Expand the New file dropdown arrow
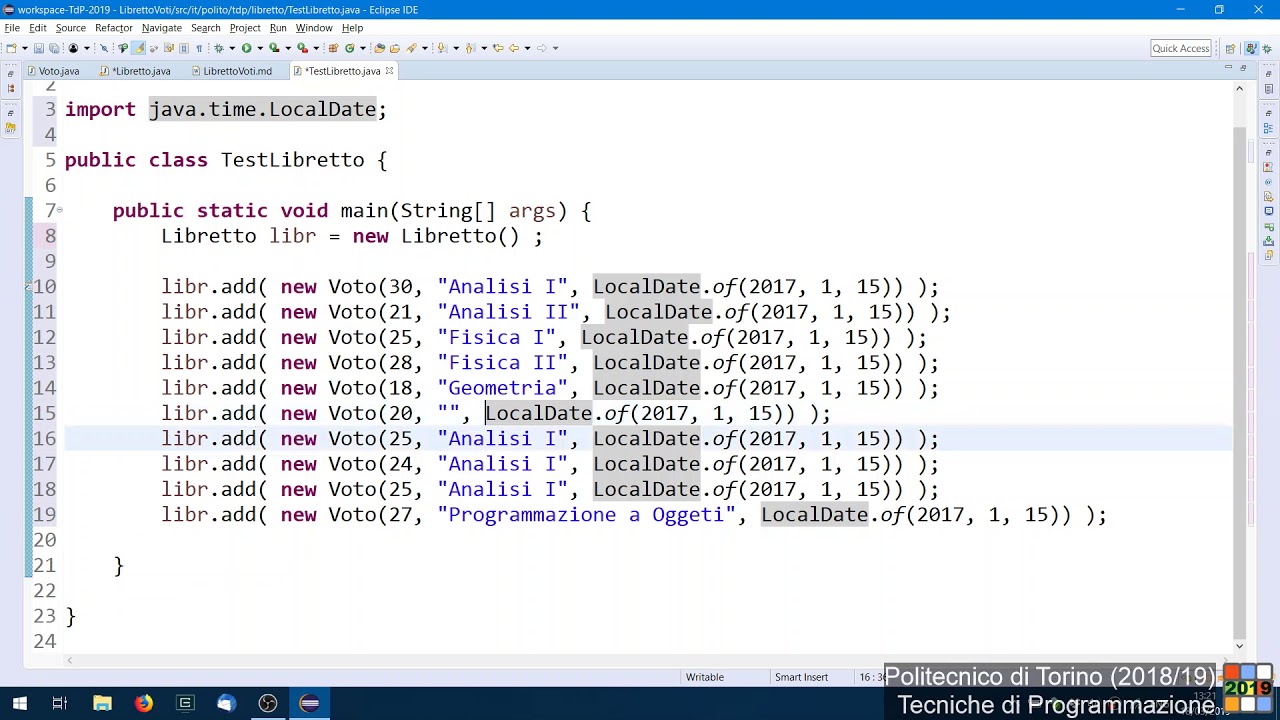This screenshot has height=720, width=1280. [x=25, y=48]
